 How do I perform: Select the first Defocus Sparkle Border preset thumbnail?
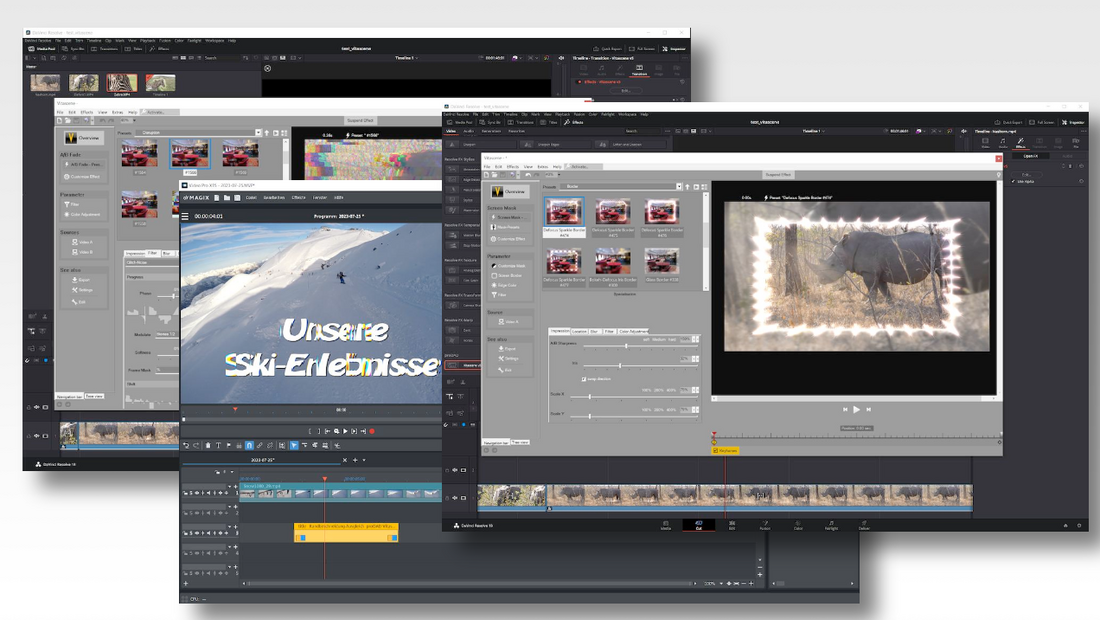coord(562,213)
